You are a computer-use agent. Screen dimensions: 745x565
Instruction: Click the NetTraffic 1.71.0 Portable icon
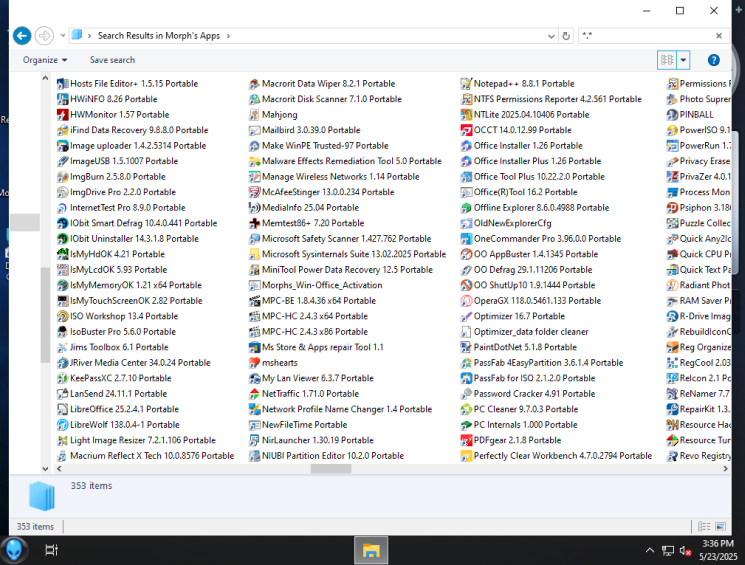(x=254, y=393)
